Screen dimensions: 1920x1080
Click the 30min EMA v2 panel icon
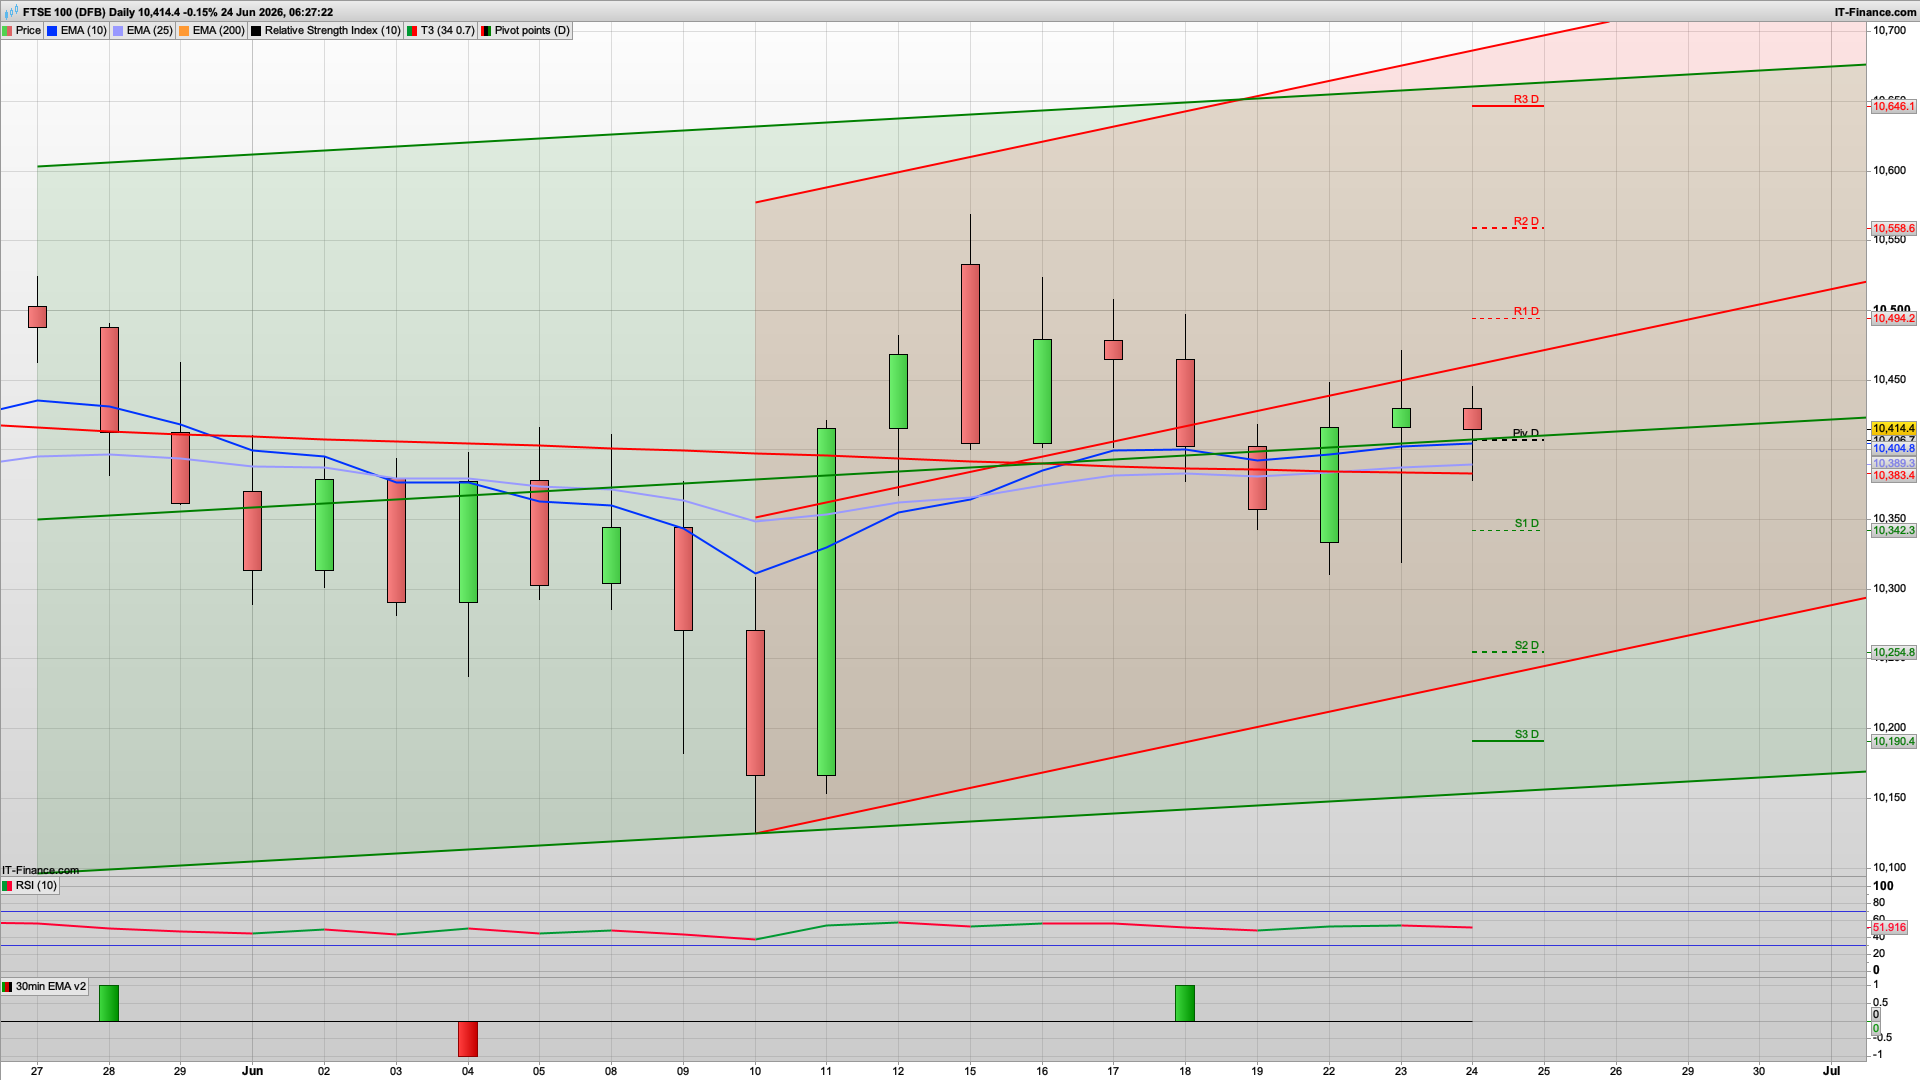pos(8,987)
